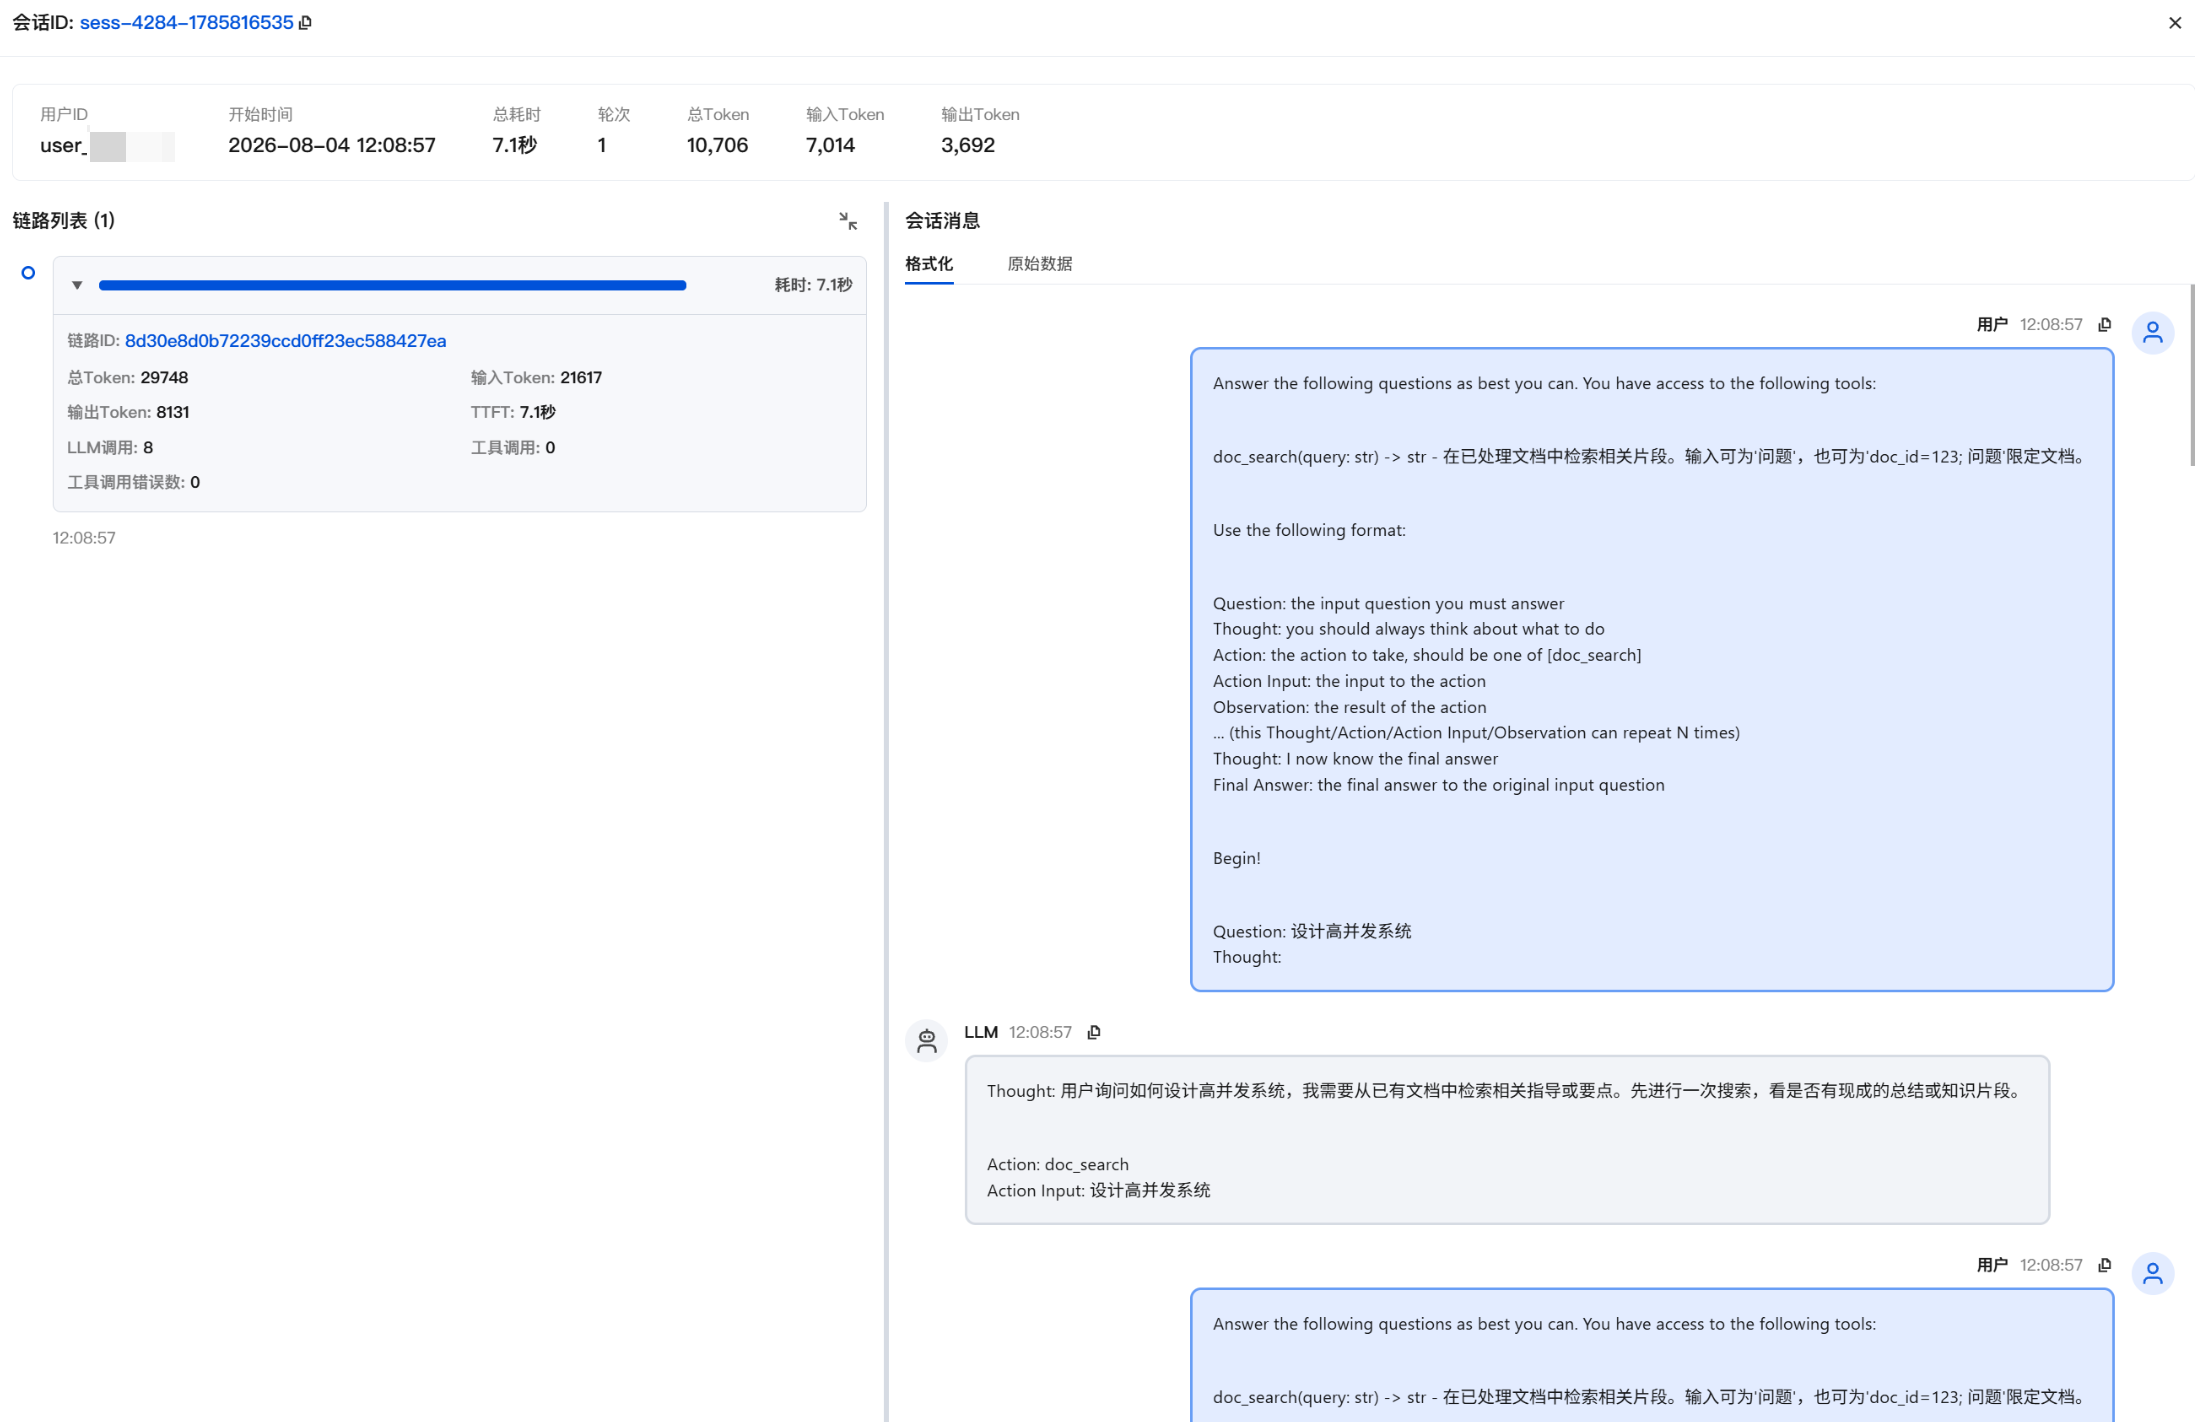Viewport: 2195px width, 1422px height.
Task: Click the 输入Token value 7,014
Action: click(830, 145)
